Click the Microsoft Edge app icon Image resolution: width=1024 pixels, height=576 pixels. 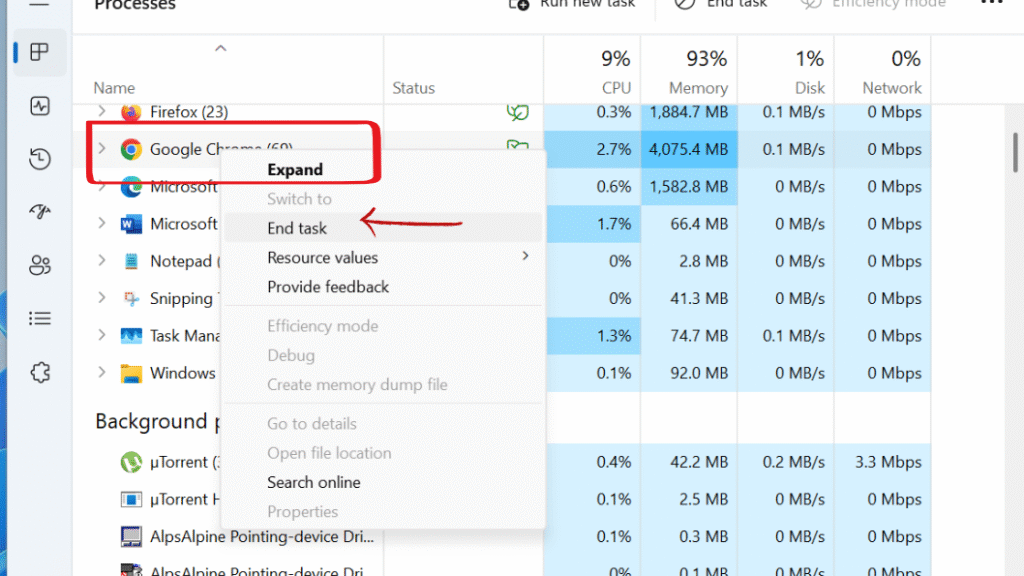pos(131,187)
